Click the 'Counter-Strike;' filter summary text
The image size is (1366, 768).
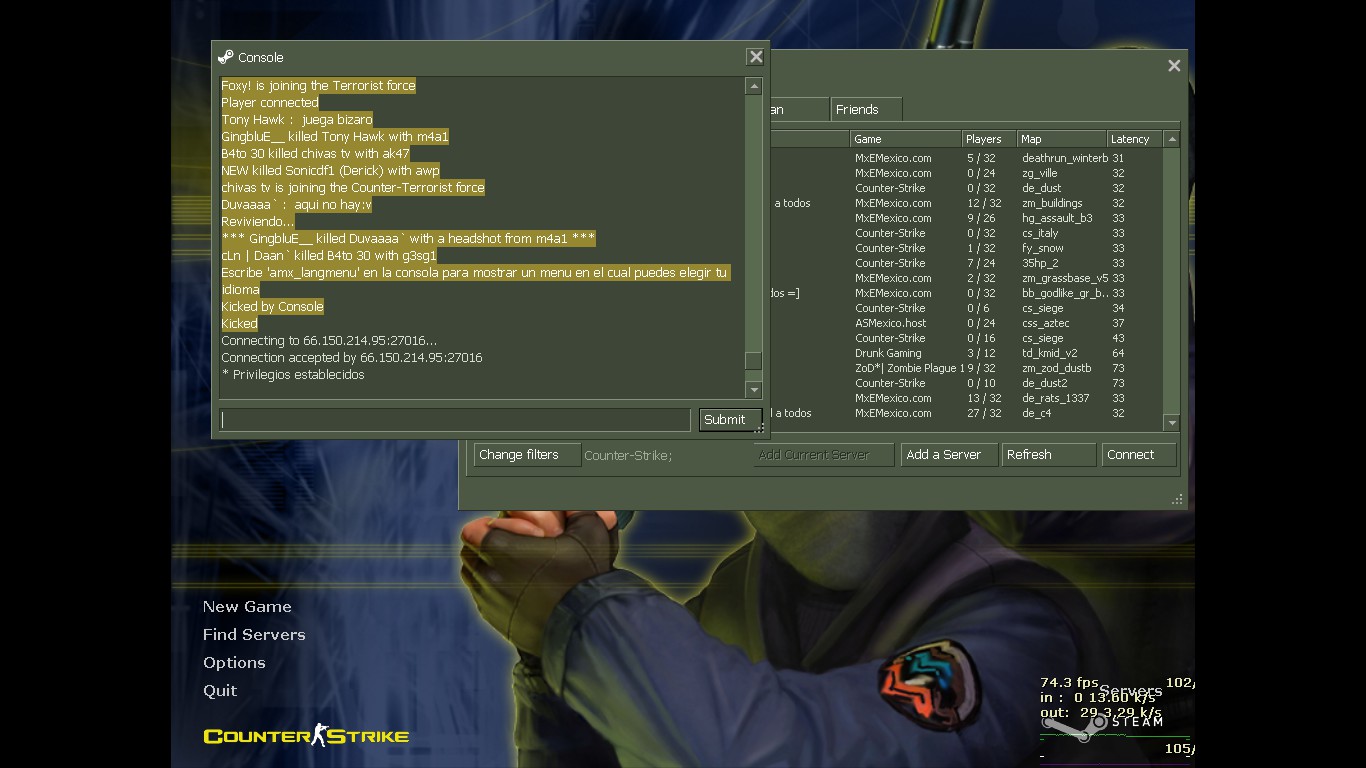(628, 455)
